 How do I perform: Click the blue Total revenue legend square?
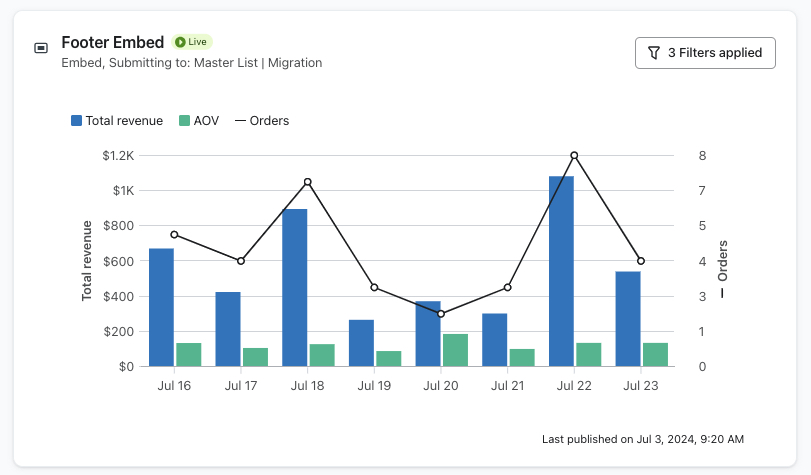tap(76, 121)
